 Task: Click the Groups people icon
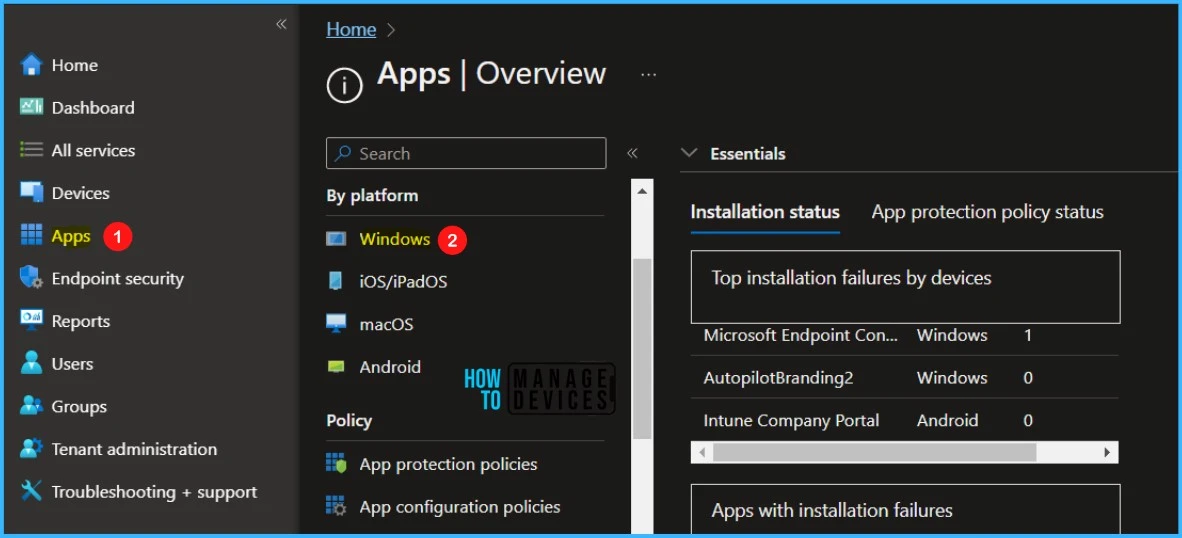point(32,406)
